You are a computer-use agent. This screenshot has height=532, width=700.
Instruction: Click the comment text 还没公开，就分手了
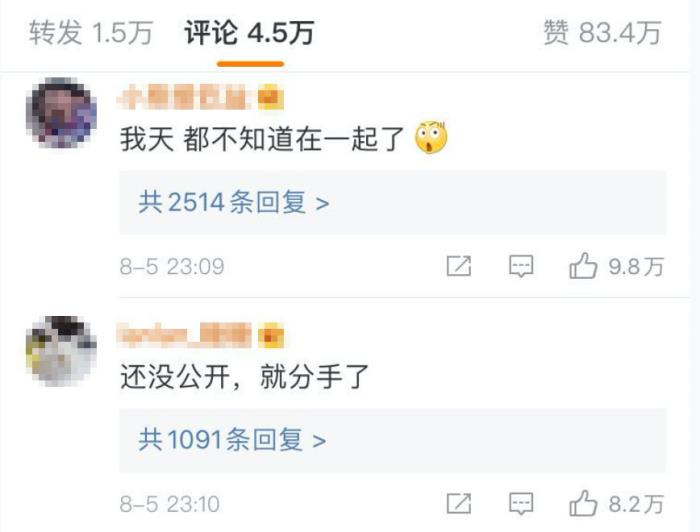coord(245,377)
